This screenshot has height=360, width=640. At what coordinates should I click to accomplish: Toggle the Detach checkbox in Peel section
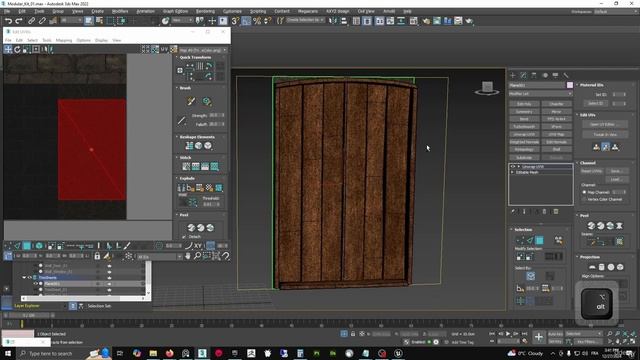tap(184, 237)
